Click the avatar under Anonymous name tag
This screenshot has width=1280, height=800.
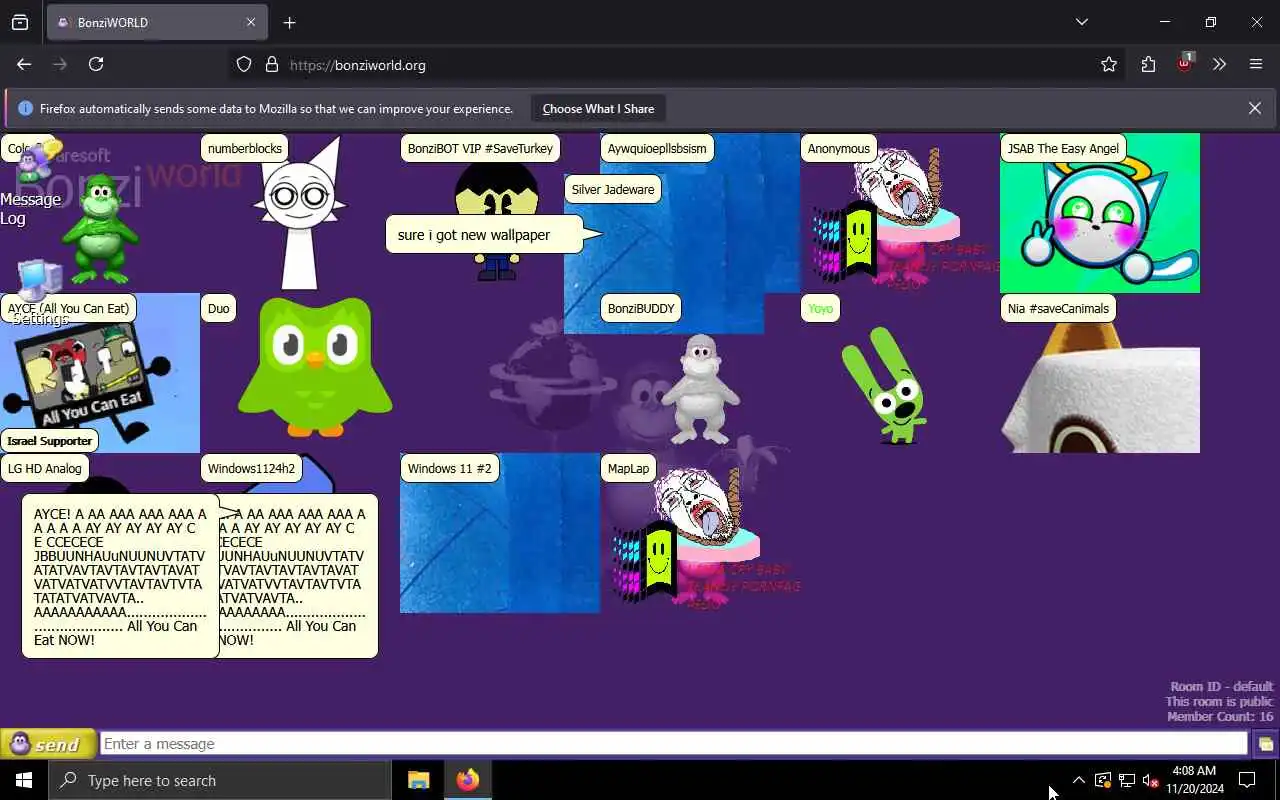click(x=885, y=218)
